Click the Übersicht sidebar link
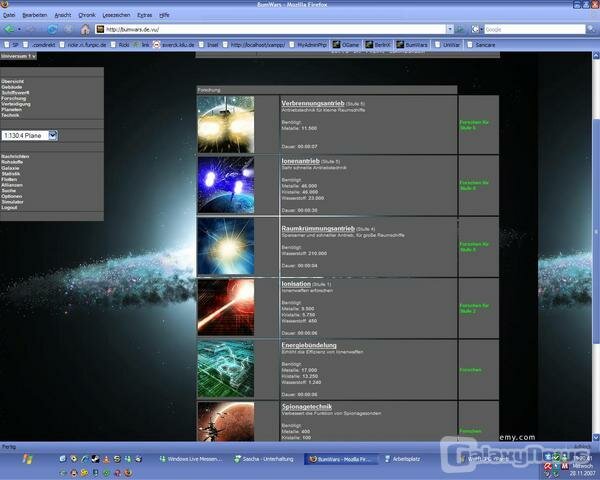 (x=13, y=81)
